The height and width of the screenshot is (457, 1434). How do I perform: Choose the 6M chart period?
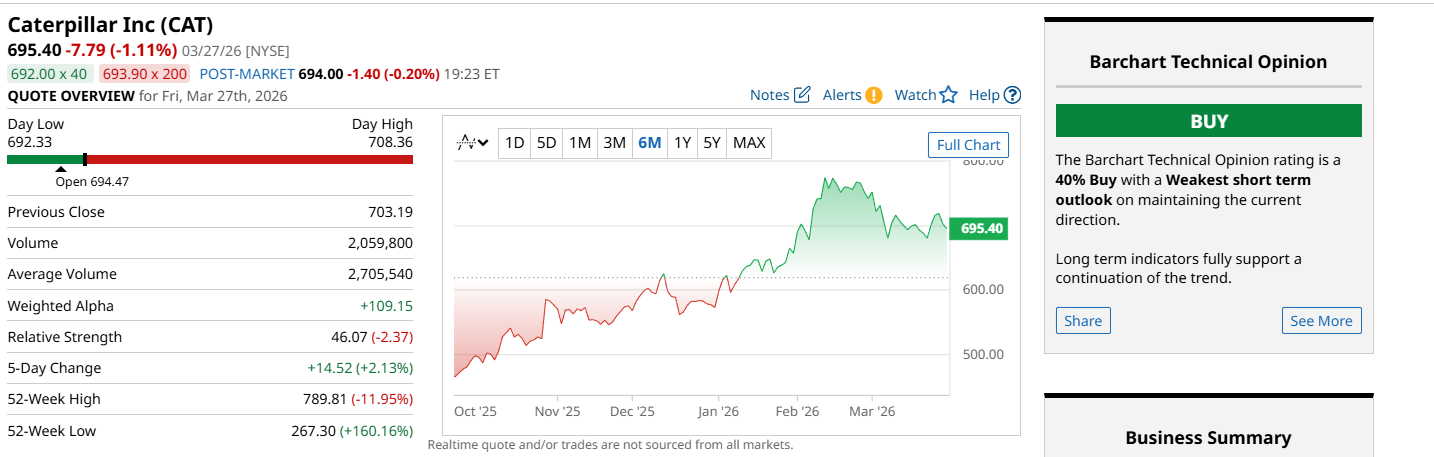point(649,143)
